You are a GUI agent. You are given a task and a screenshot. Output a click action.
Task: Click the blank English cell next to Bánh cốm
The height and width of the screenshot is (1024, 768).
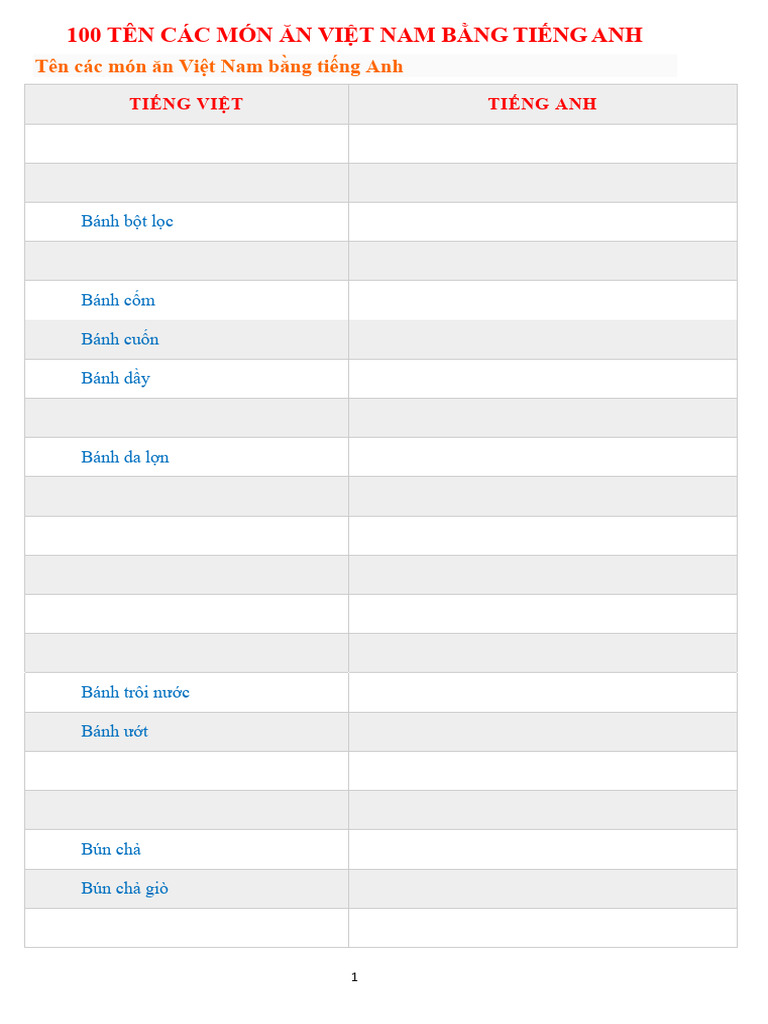(x=542, y=300)
